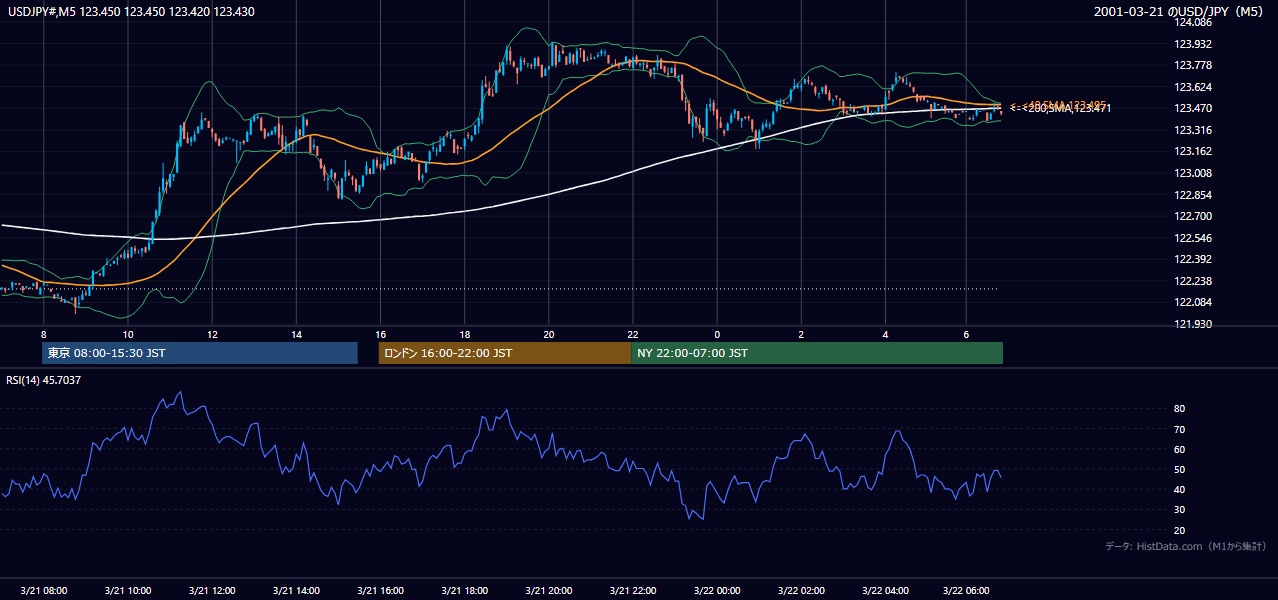Select the NY 22:00-07:00 JST session bar

pos(817,353)
